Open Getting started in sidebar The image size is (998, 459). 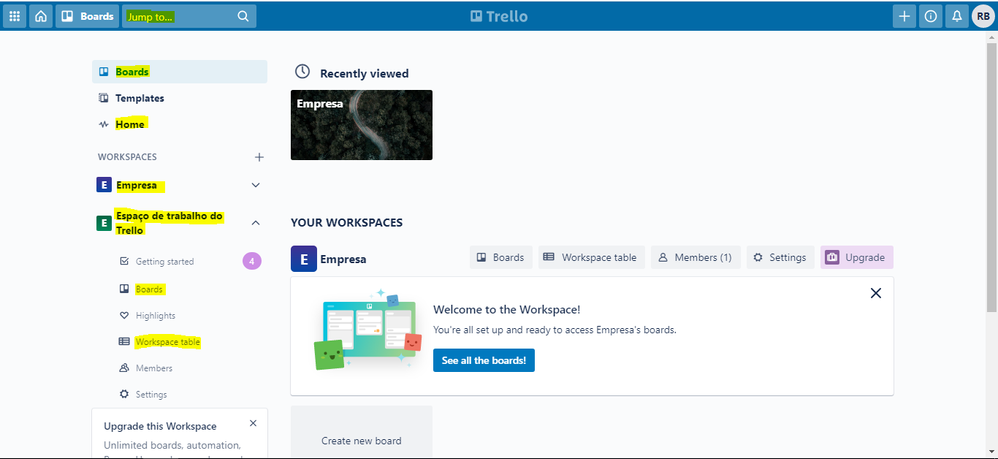coord(165,262)
